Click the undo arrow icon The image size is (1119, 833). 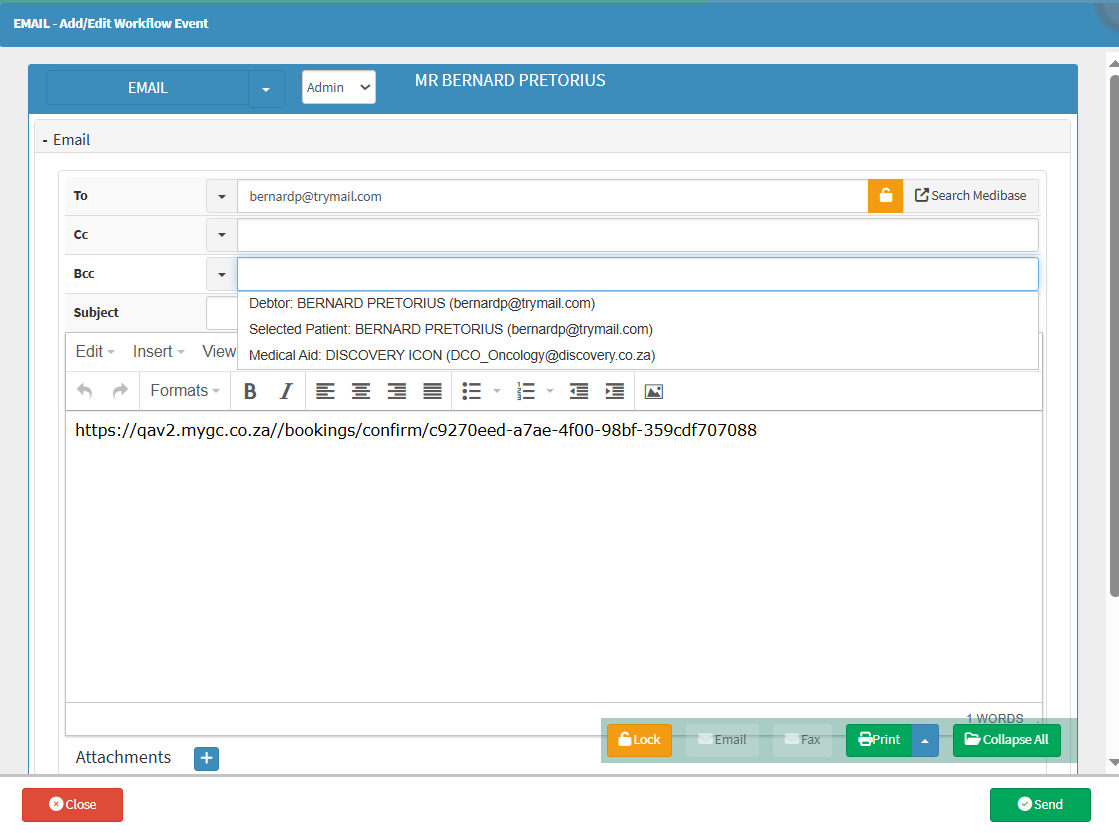click(85, 391)
